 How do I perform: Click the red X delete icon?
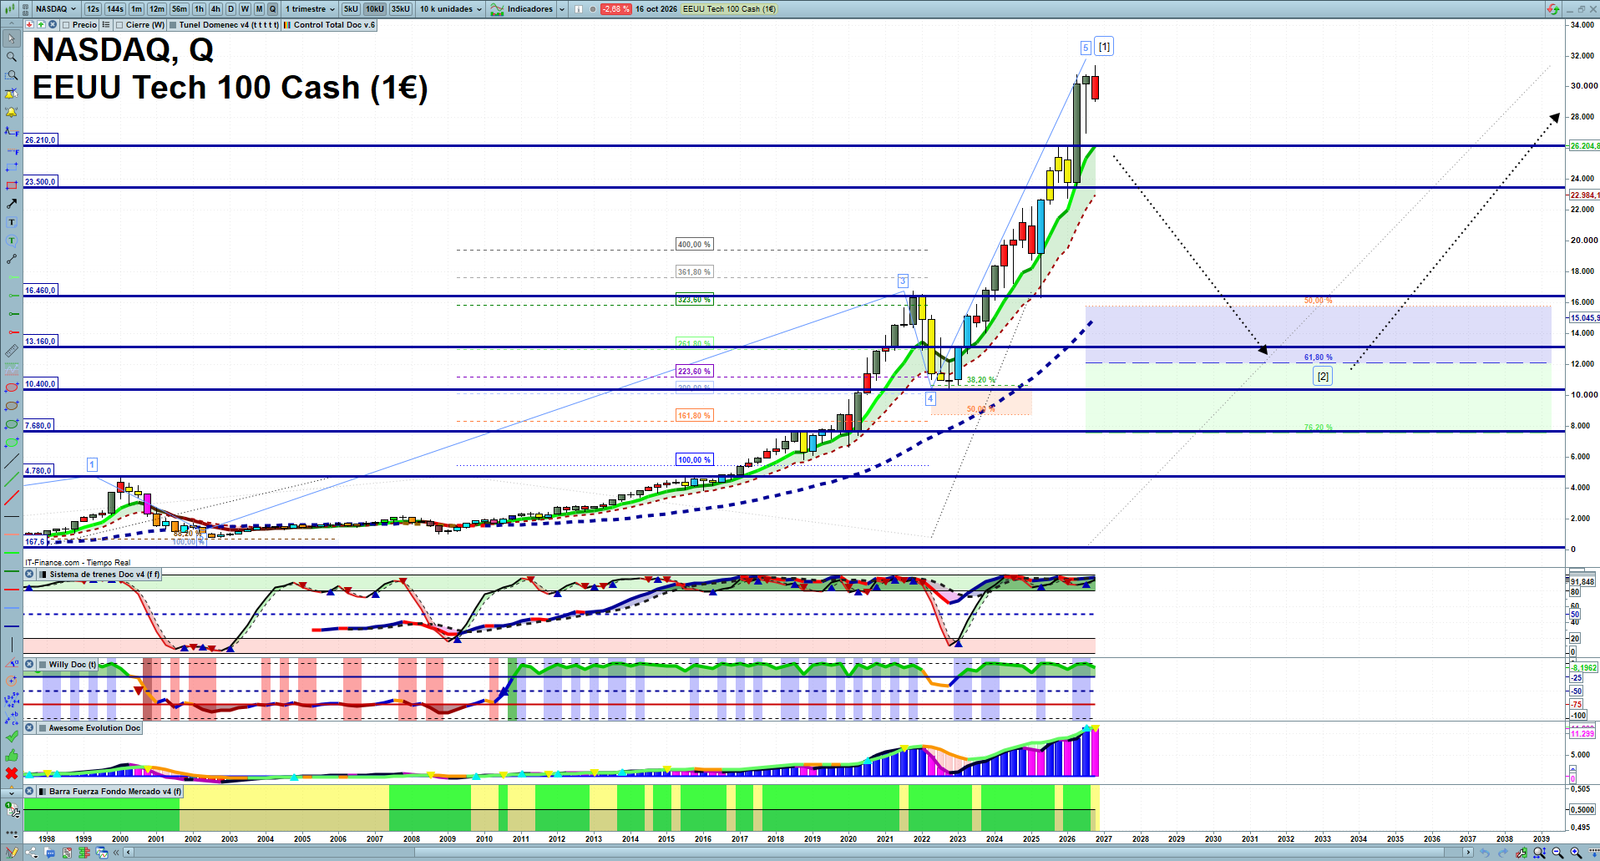tap(11, 773)
